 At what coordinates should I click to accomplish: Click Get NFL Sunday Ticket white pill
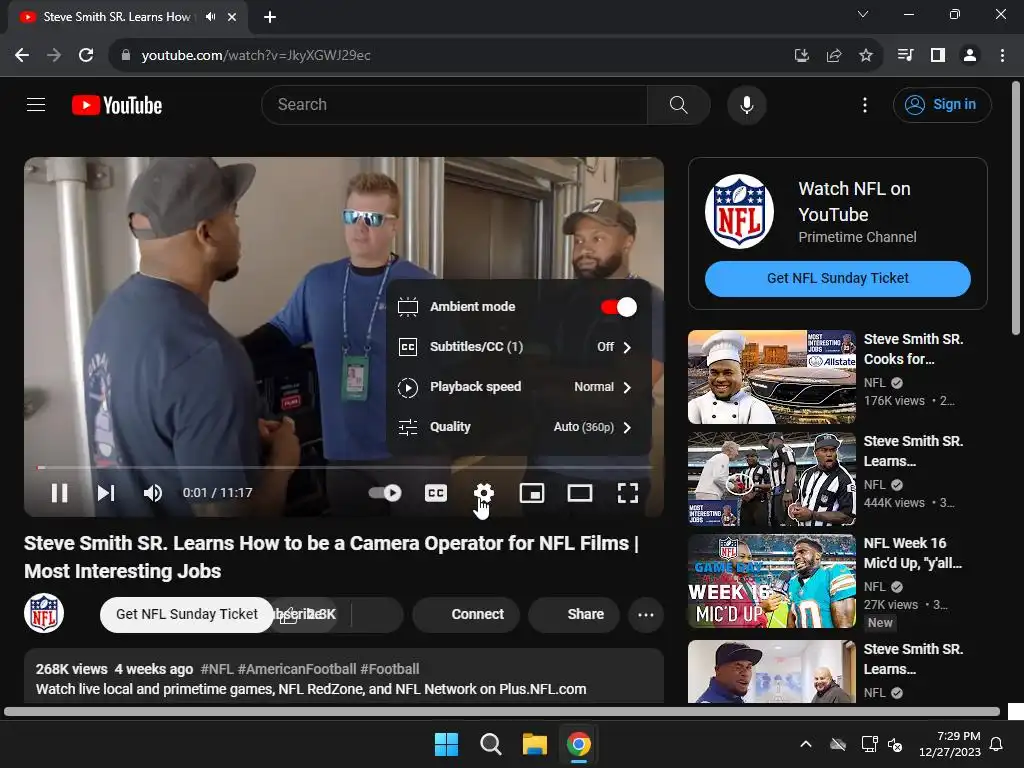(x=187, y=615)
